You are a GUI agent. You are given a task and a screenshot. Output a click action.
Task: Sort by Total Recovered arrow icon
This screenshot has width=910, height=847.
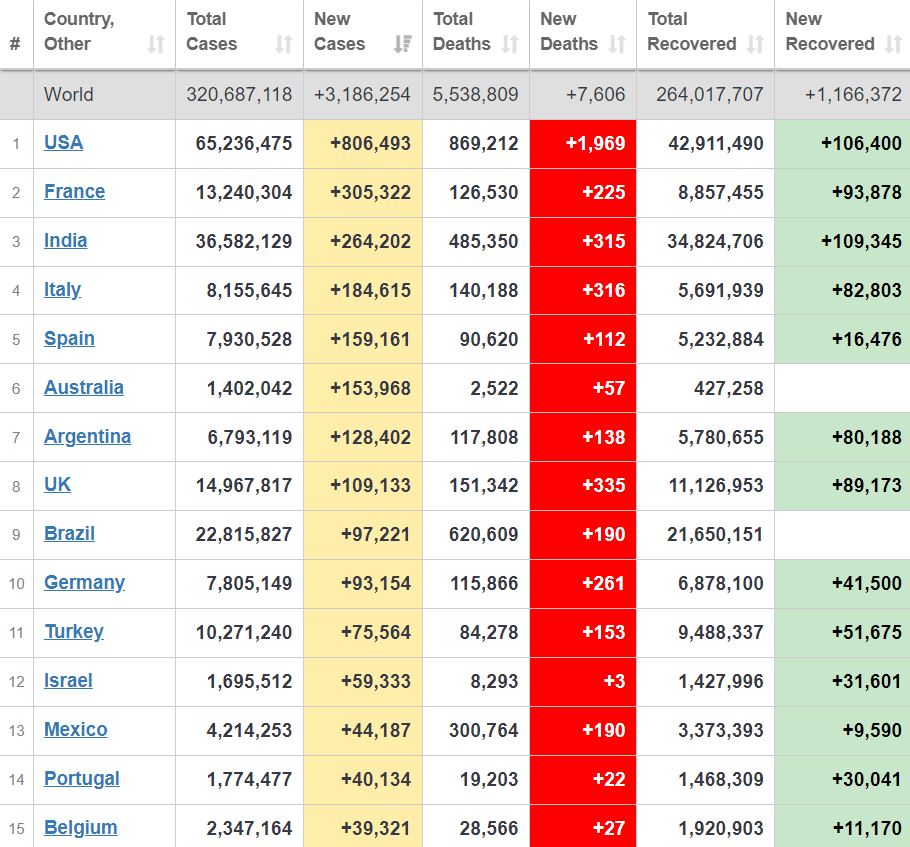point(755,44)
